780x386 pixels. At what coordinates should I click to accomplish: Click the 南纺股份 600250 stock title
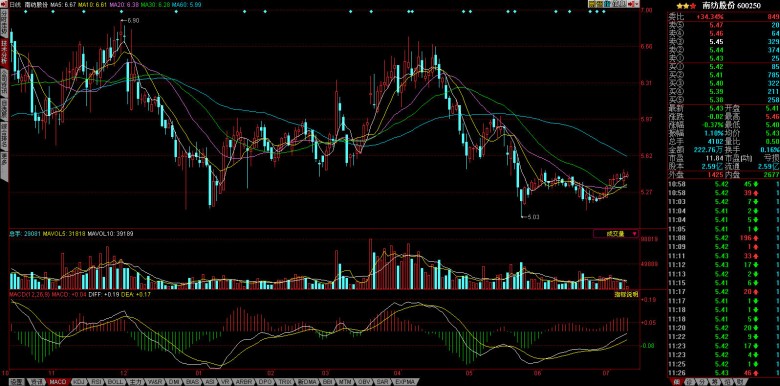pyautogui.click(x=731, y=5)
